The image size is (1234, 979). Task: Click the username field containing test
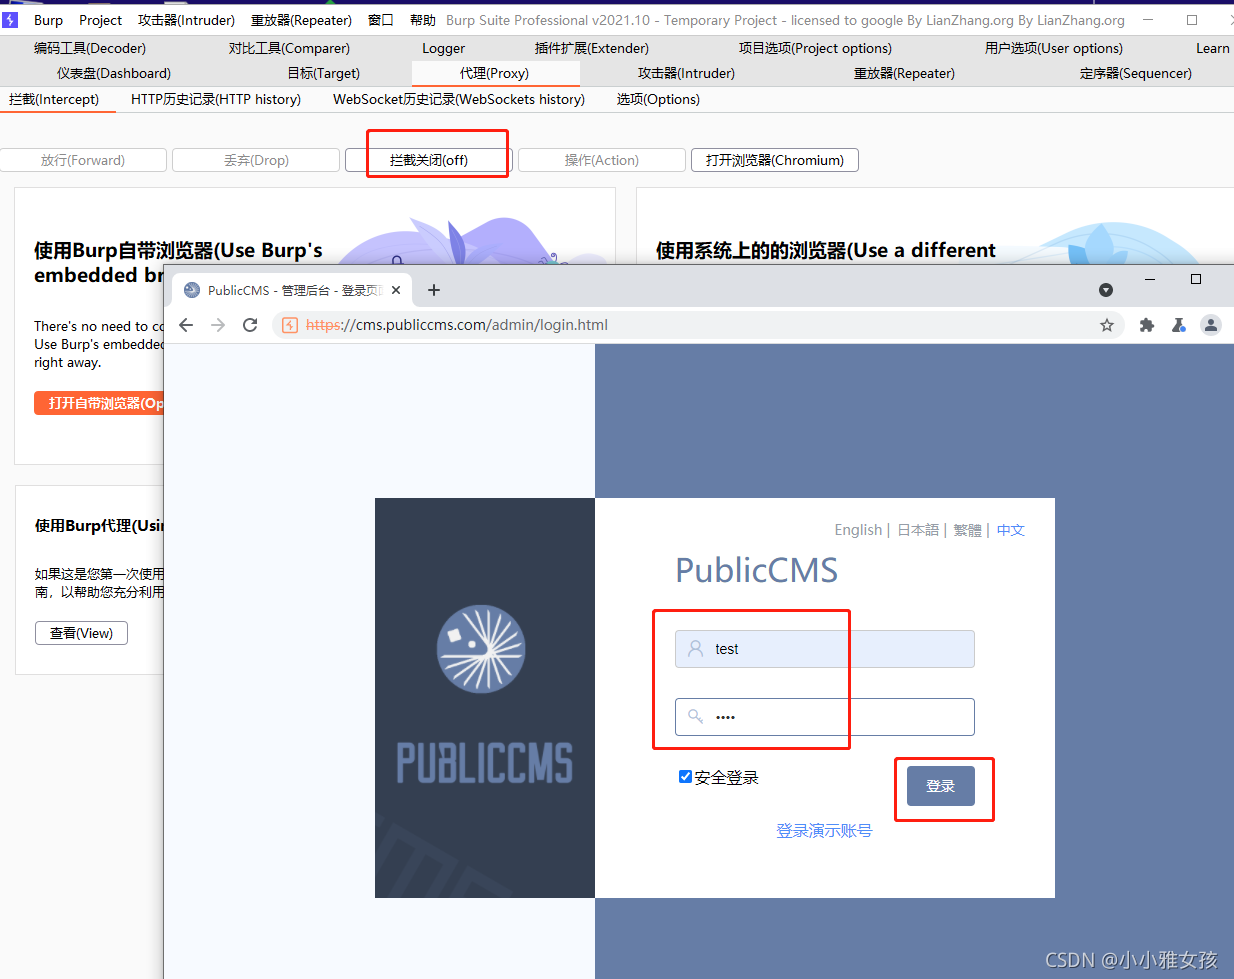(x=825, y=649)
